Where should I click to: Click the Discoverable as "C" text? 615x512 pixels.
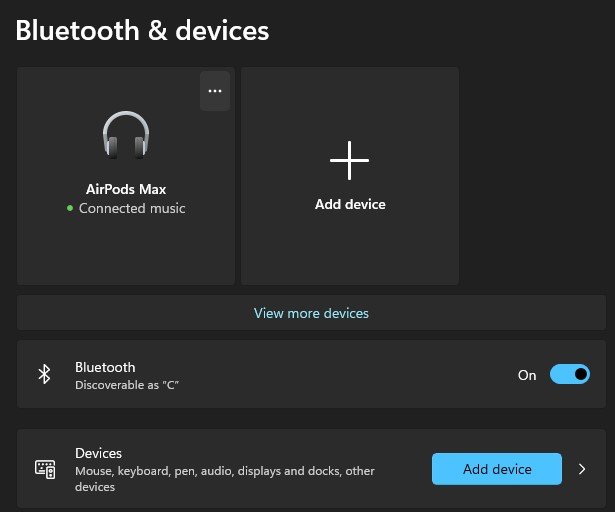(x=127, y=385)
